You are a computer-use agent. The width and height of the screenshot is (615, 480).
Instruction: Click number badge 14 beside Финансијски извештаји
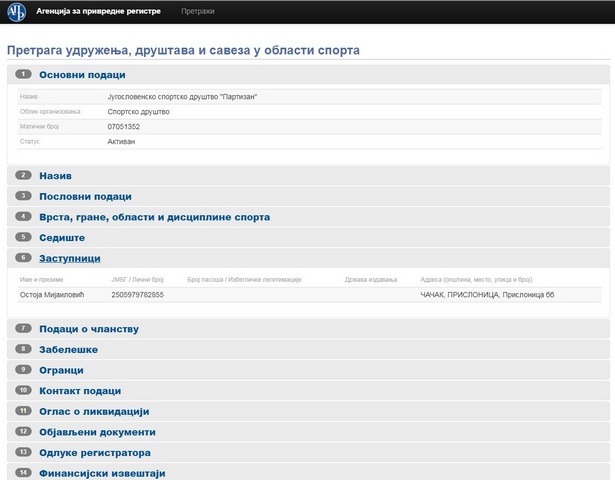click(x=24, y=473)
